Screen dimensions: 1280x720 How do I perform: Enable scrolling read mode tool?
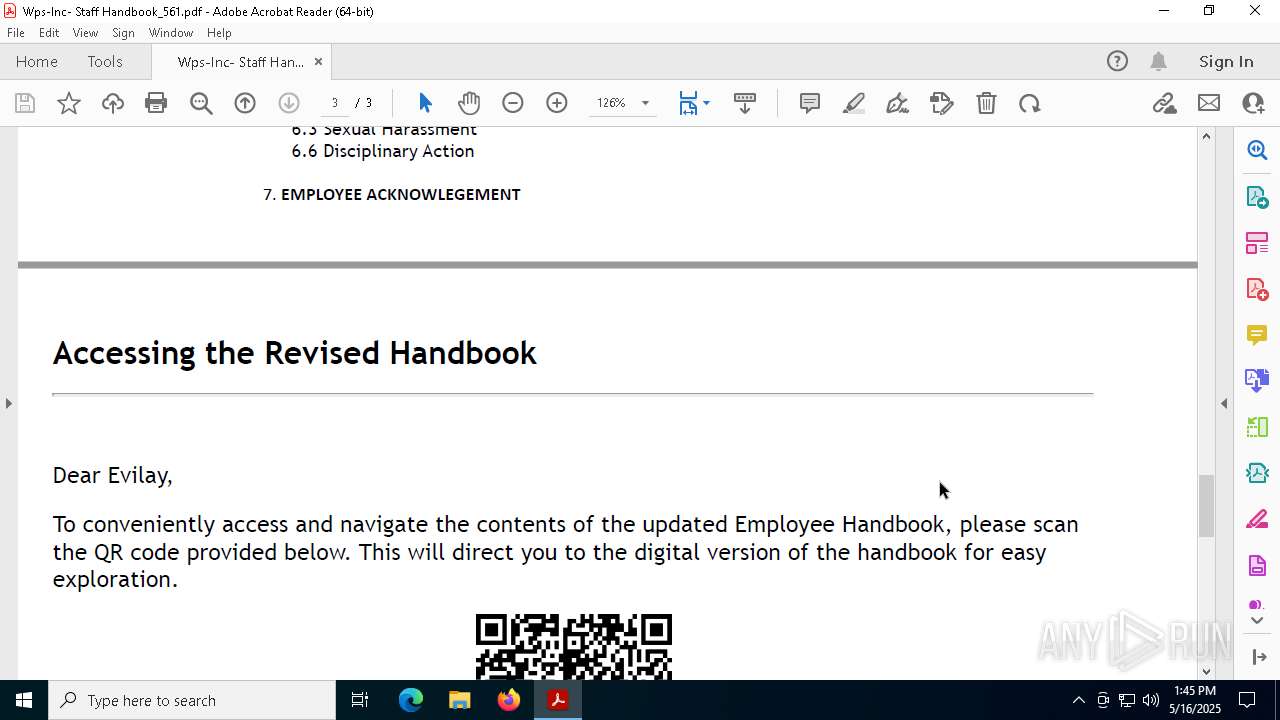(x=745, y=103)
